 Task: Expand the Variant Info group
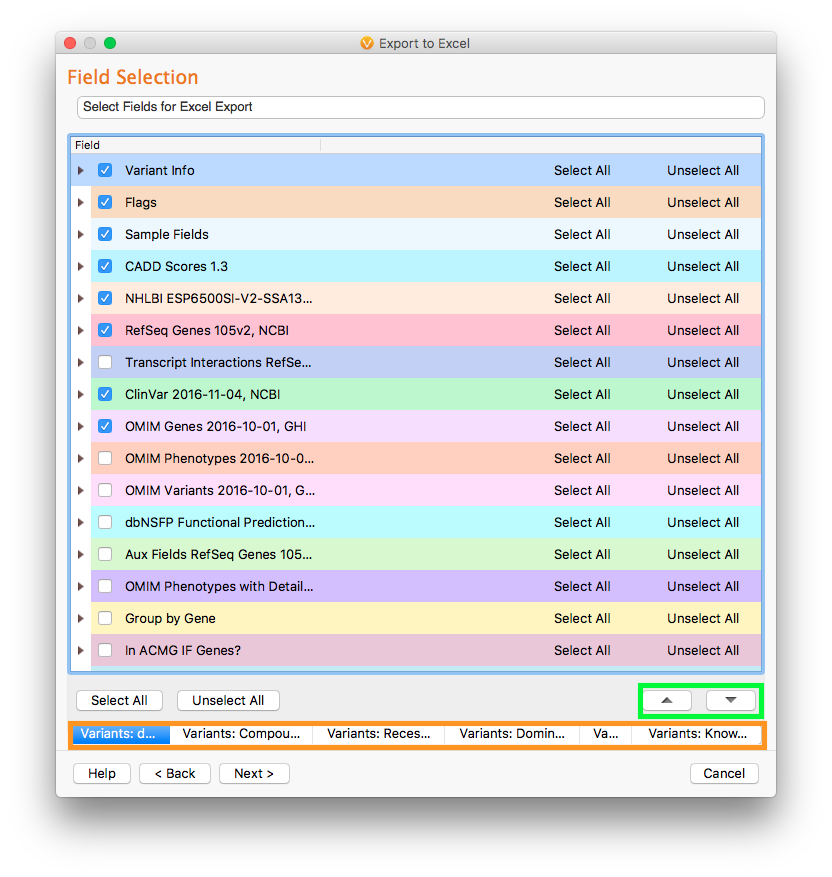pos(81,170)
